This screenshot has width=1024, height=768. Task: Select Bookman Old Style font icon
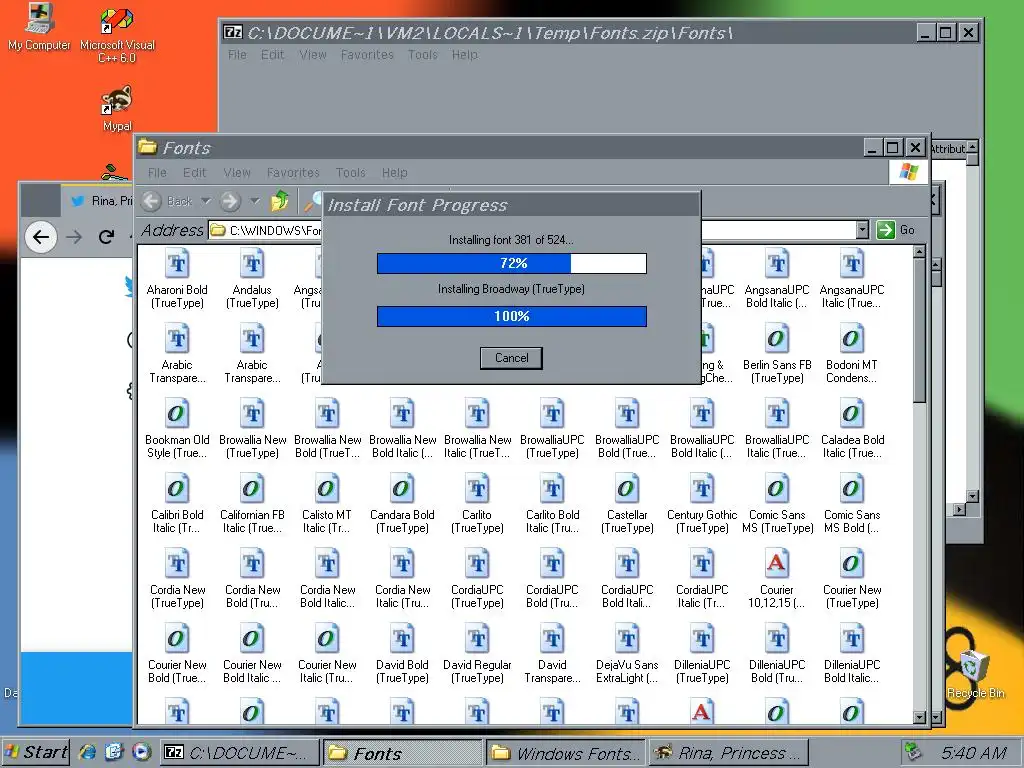click(177, 413)
